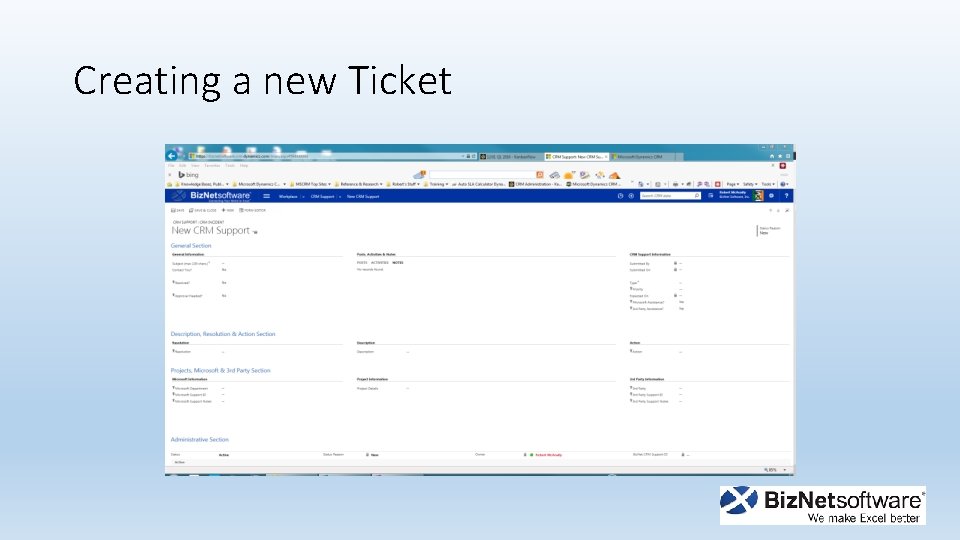Open the New CRM Support title dropdown
The height and width of the screenshot is (540, 960).
[255, 232]
